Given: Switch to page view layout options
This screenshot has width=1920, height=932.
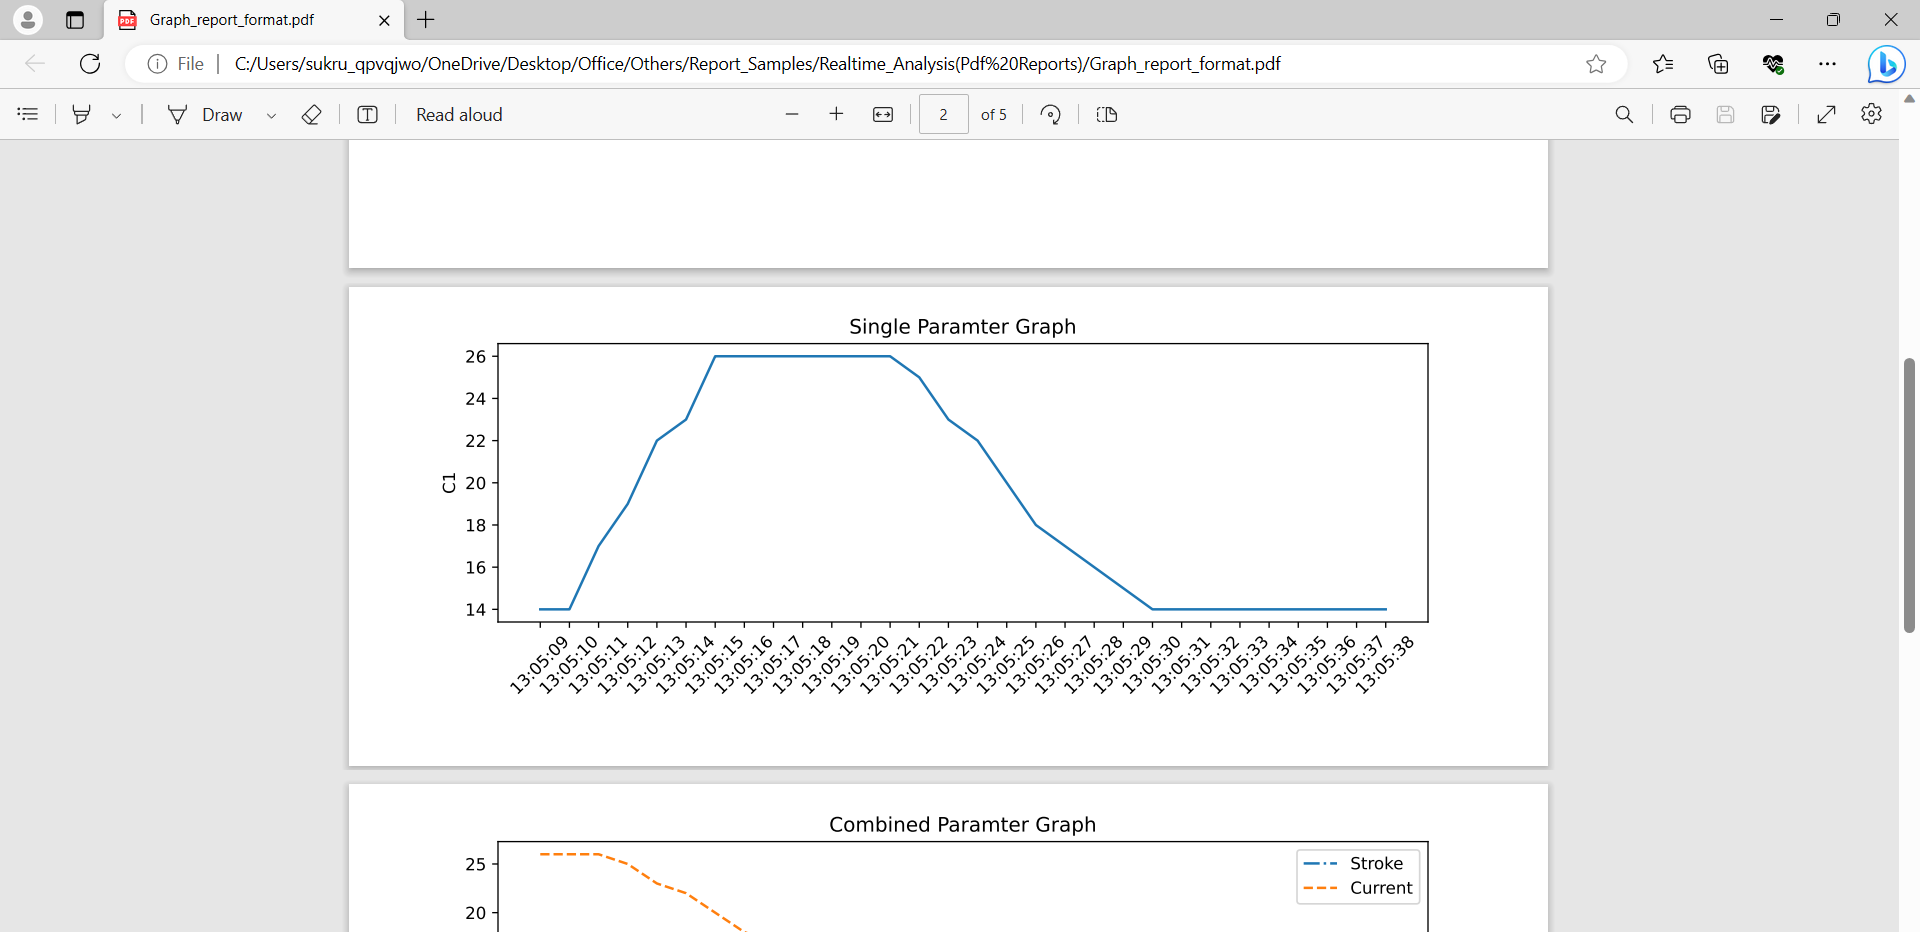Looking at the screenshot, I should tap(1107, 114).
